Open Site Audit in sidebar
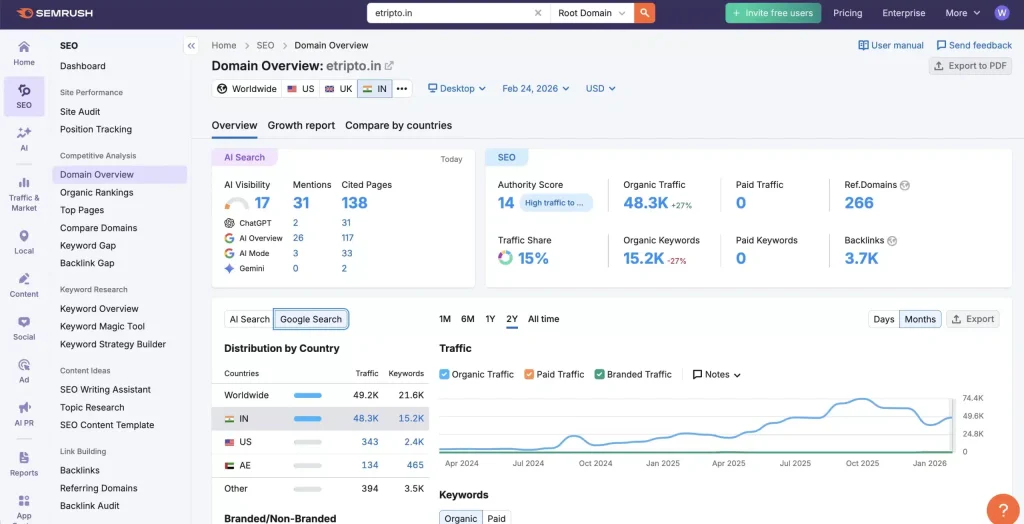 point(80,112)
